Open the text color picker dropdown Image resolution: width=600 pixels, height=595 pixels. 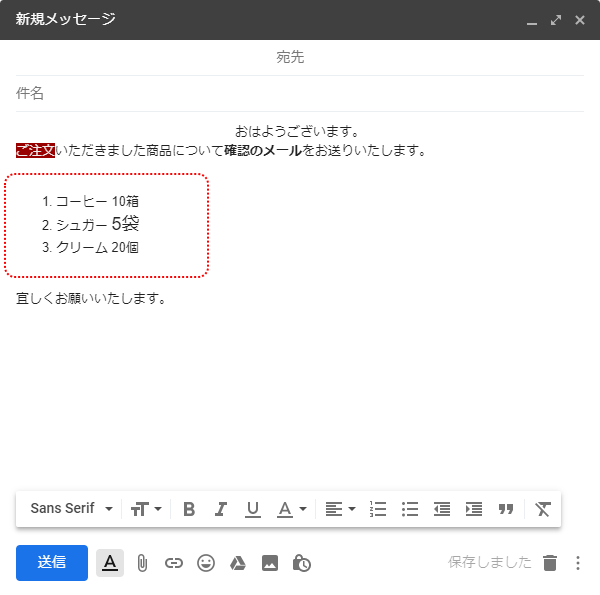point(292,509)
